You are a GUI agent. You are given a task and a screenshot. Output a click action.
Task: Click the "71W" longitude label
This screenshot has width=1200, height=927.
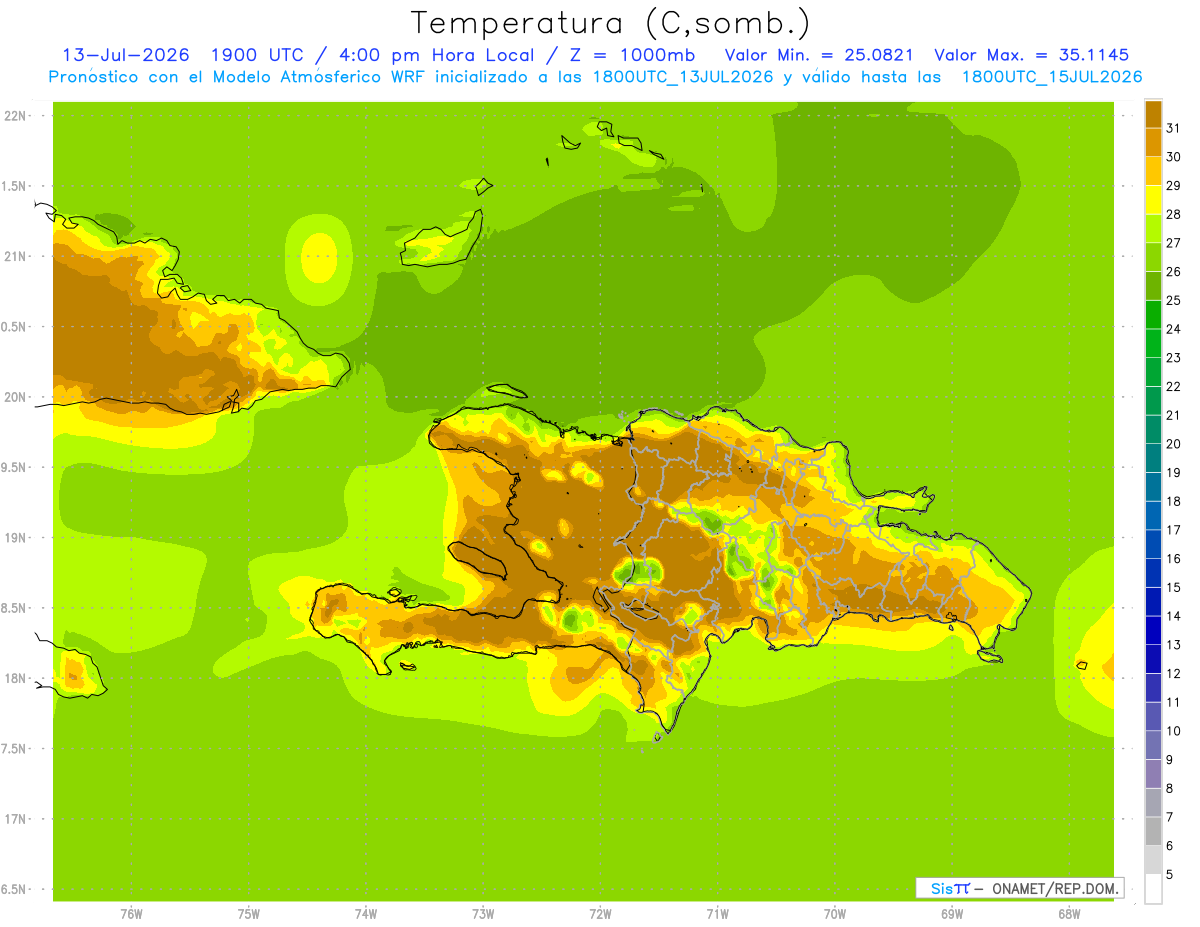point(717,914)
